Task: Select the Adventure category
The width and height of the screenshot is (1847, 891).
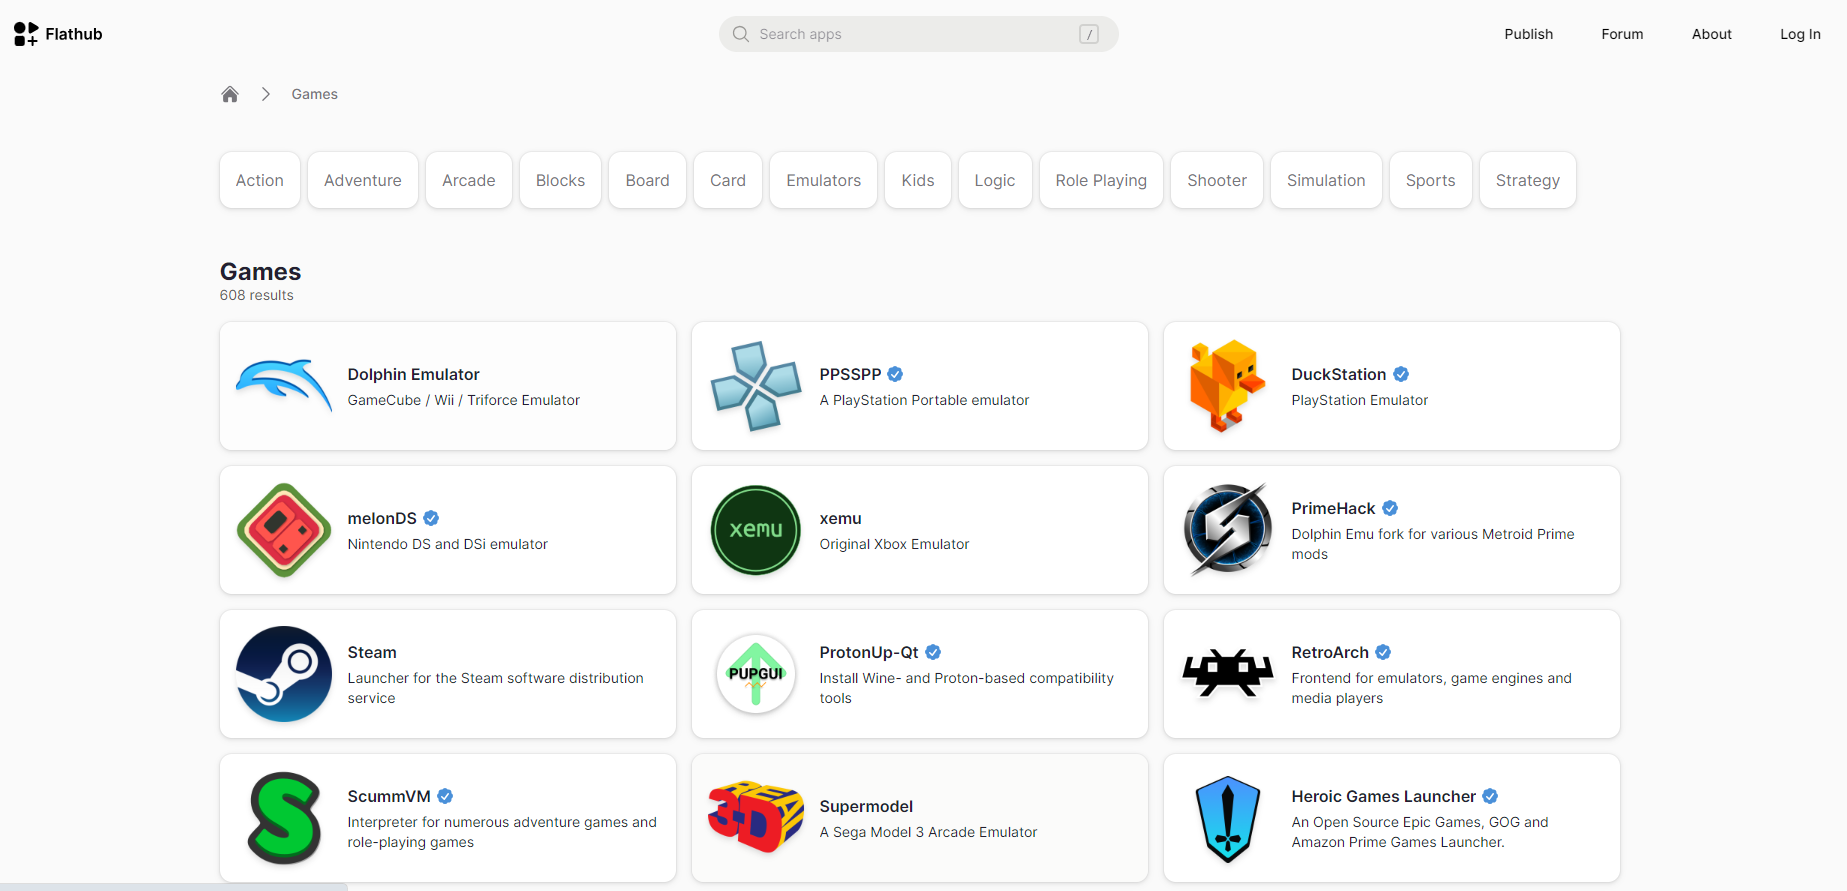Action: pyautogui.click(x=363, y=180)
